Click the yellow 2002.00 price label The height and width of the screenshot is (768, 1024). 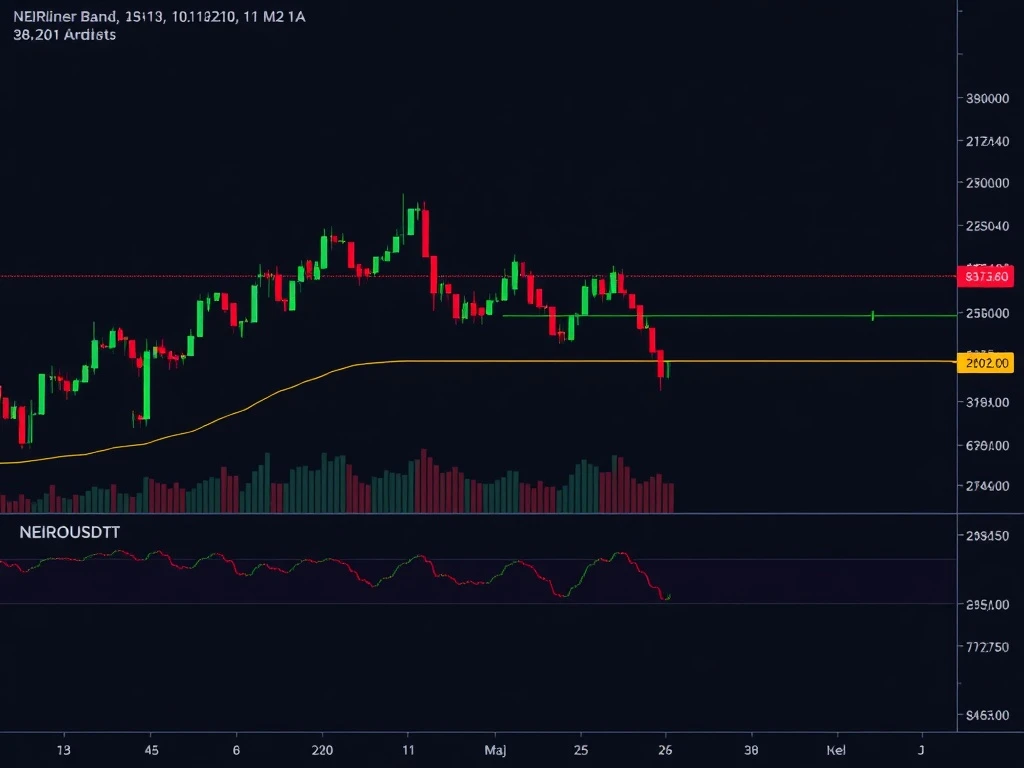pyautogui.click(x=985, y=362)
